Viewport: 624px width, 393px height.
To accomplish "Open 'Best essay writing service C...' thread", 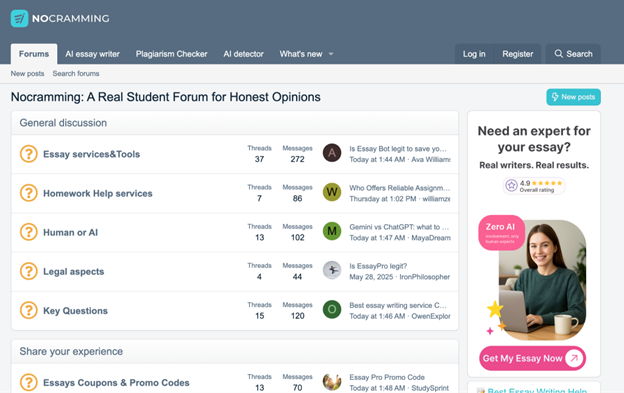I will pos(398,305).
